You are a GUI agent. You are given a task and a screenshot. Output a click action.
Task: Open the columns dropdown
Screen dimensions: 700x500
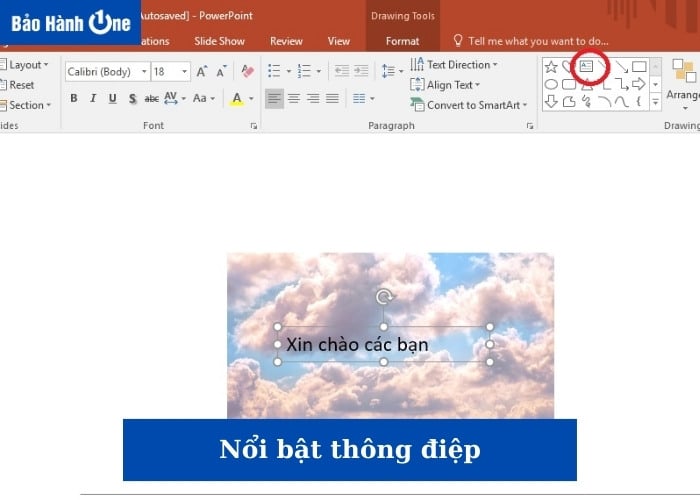(x=363, y=98)
